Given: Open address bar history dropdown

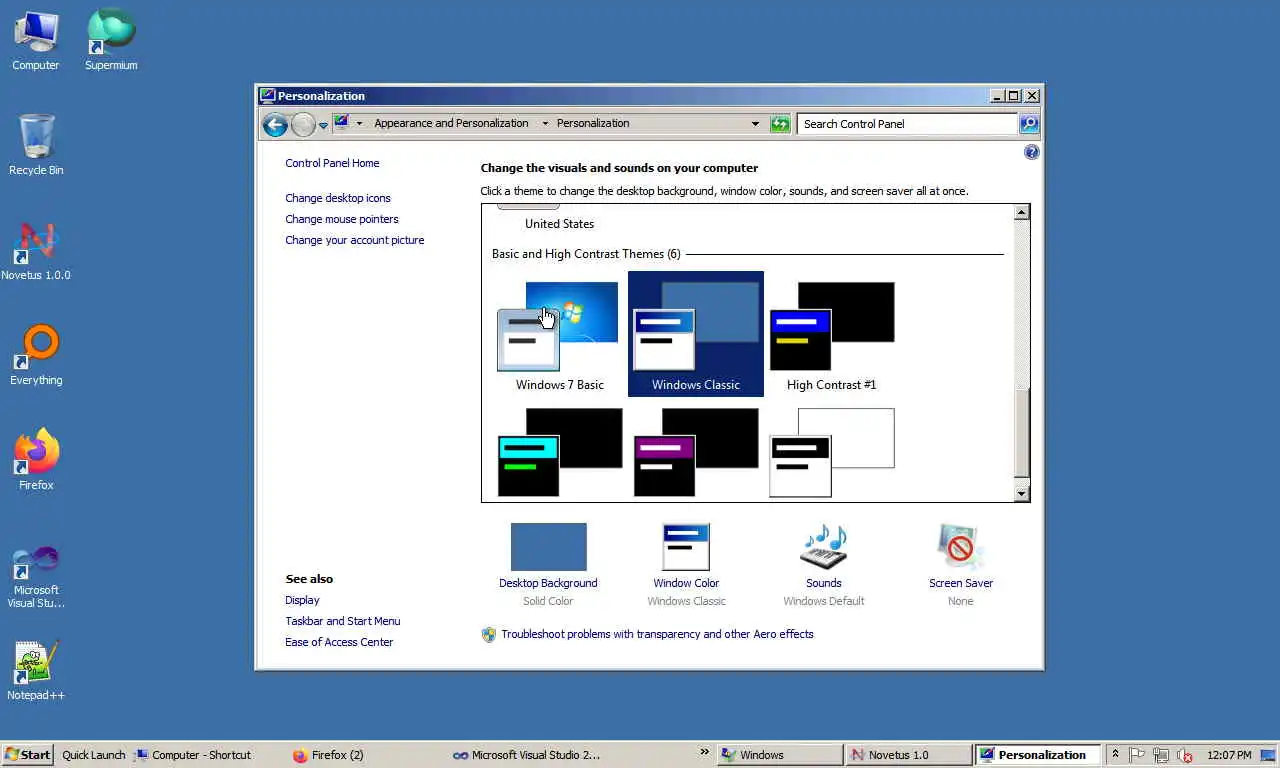Looking at the screenshot, I should click(755, 124).
